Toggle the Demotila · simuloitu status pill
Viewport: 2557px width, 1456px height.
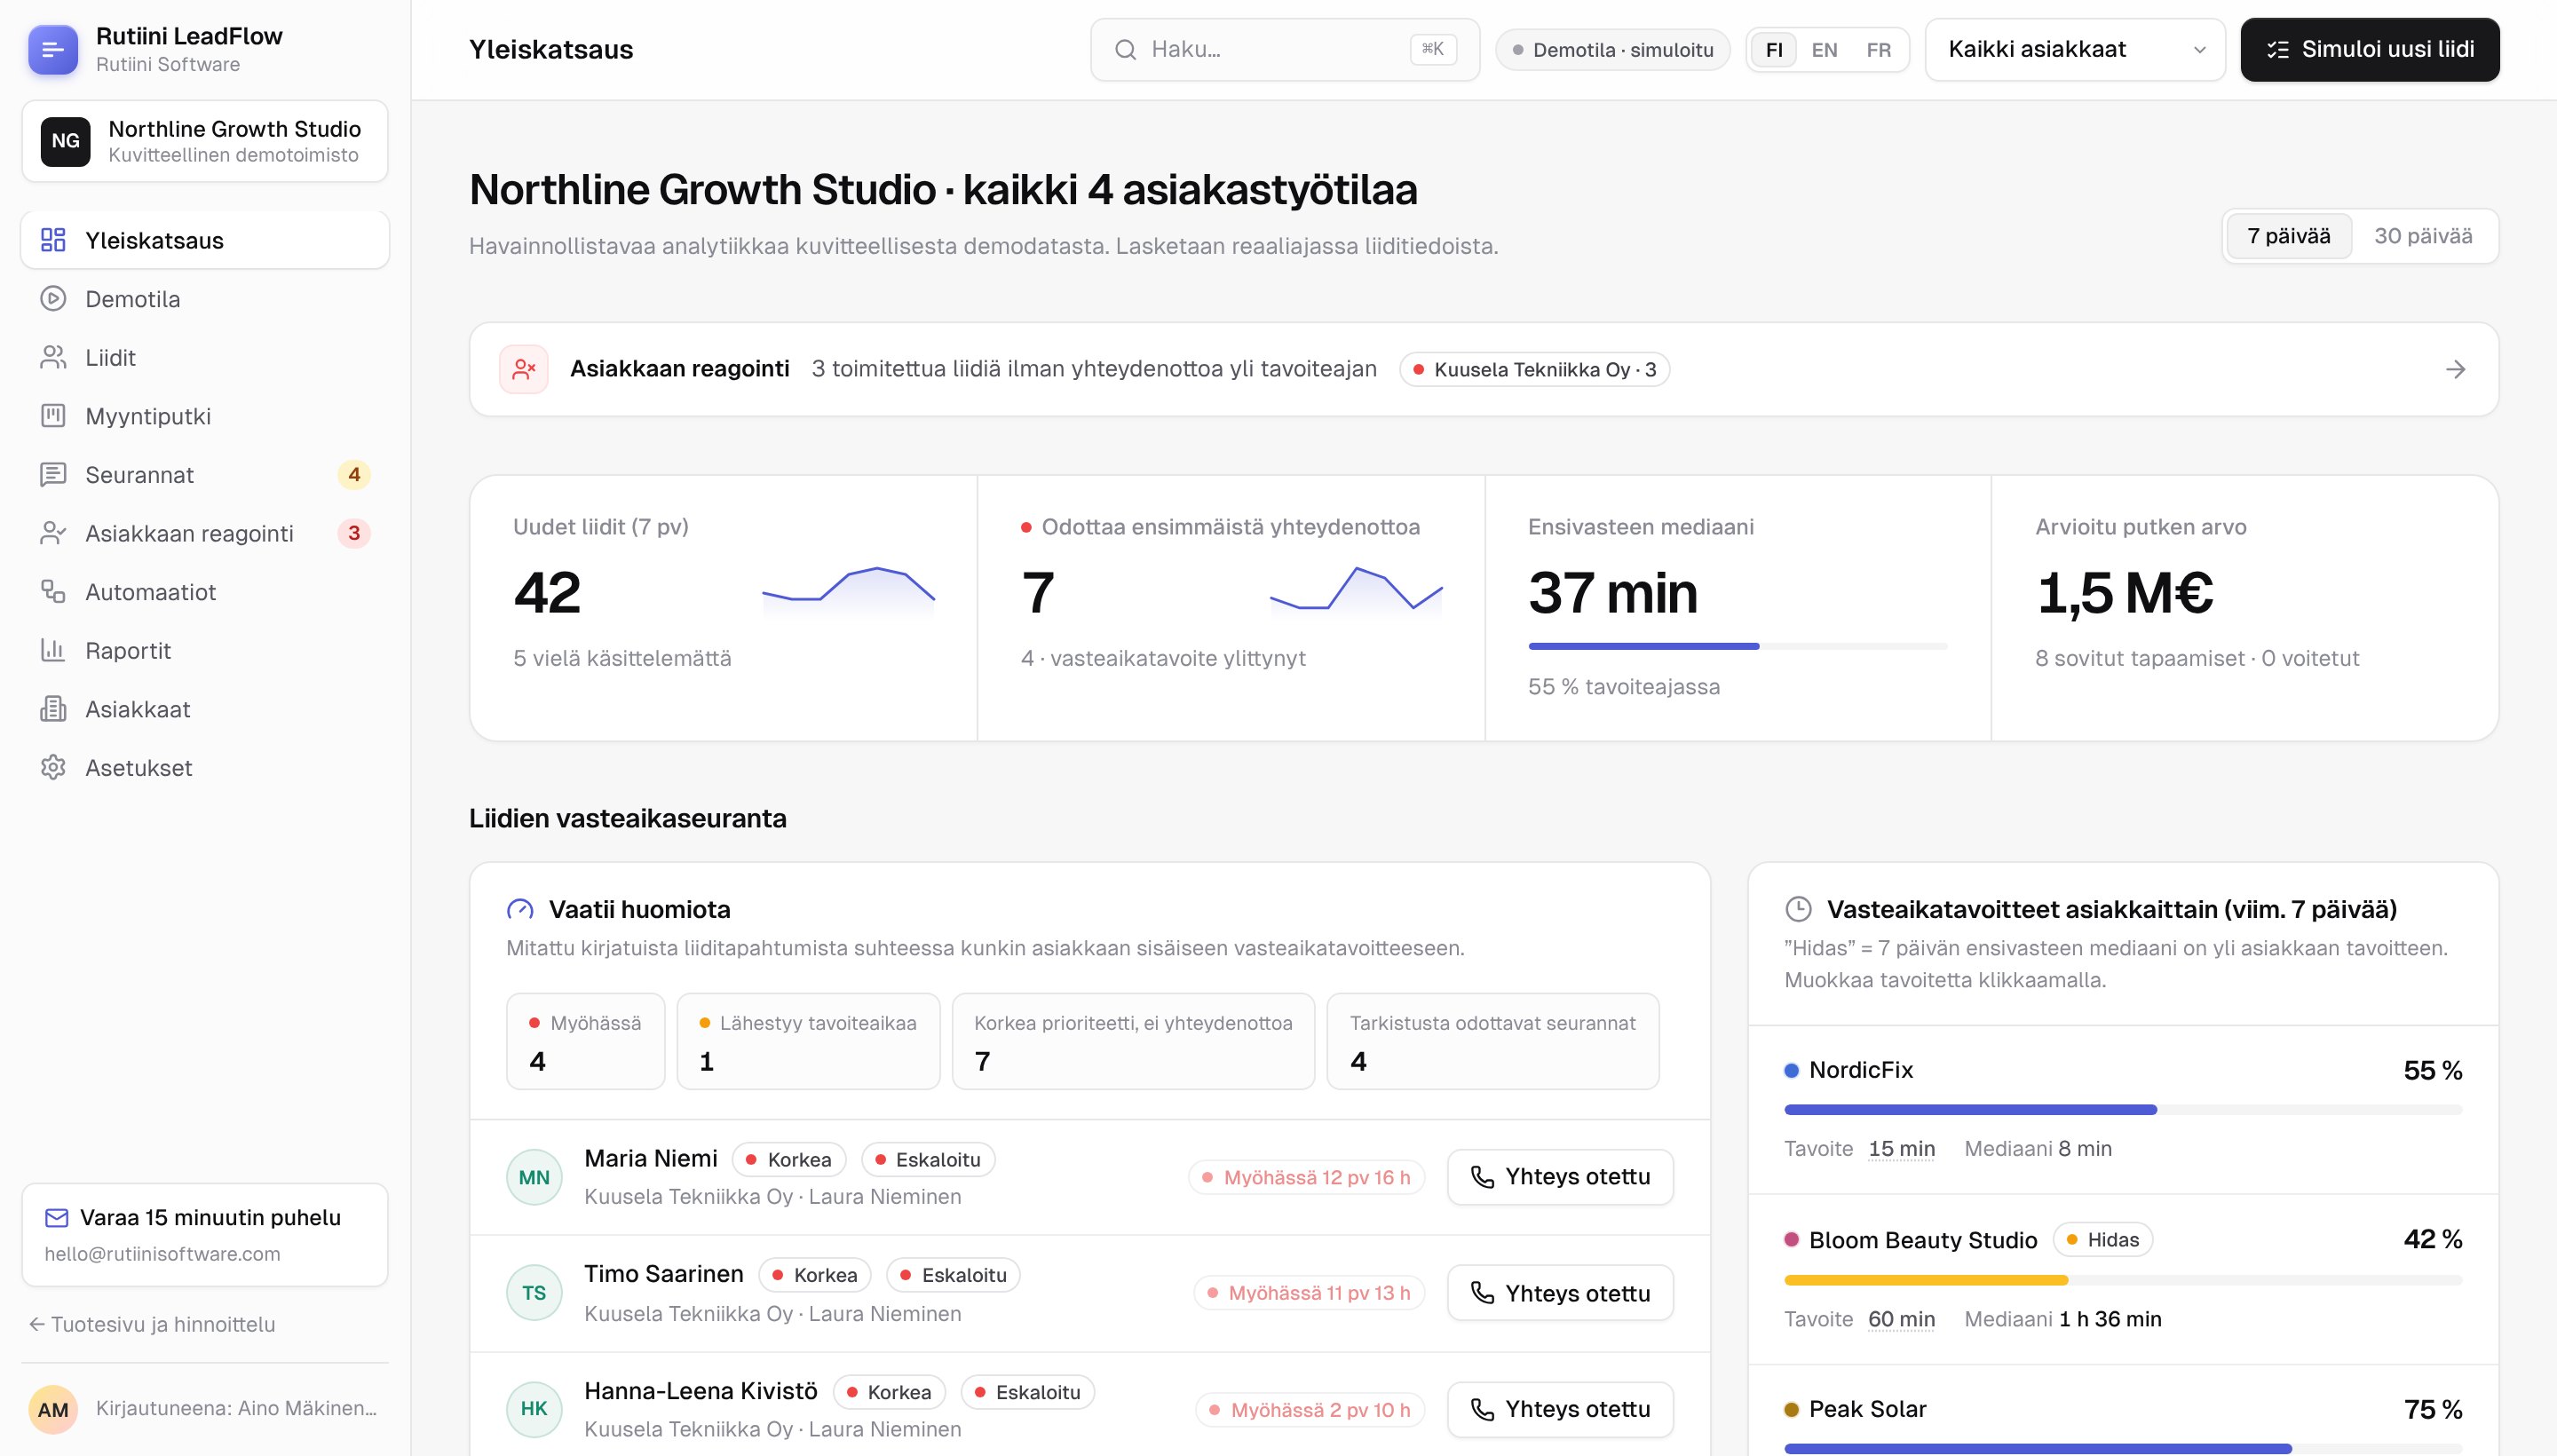click(x=1612, y=50)
